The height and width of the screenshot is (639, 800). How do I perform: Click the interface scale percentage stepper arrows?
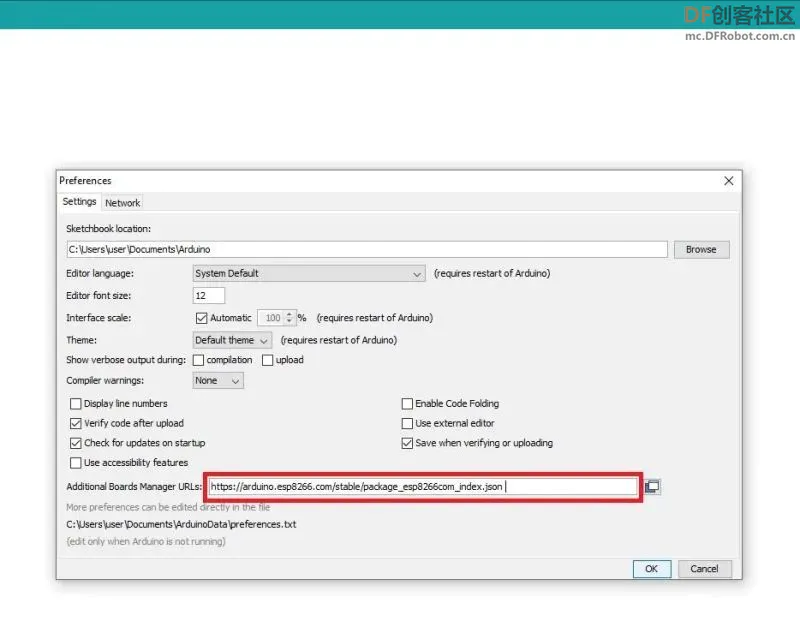point(289,318)
